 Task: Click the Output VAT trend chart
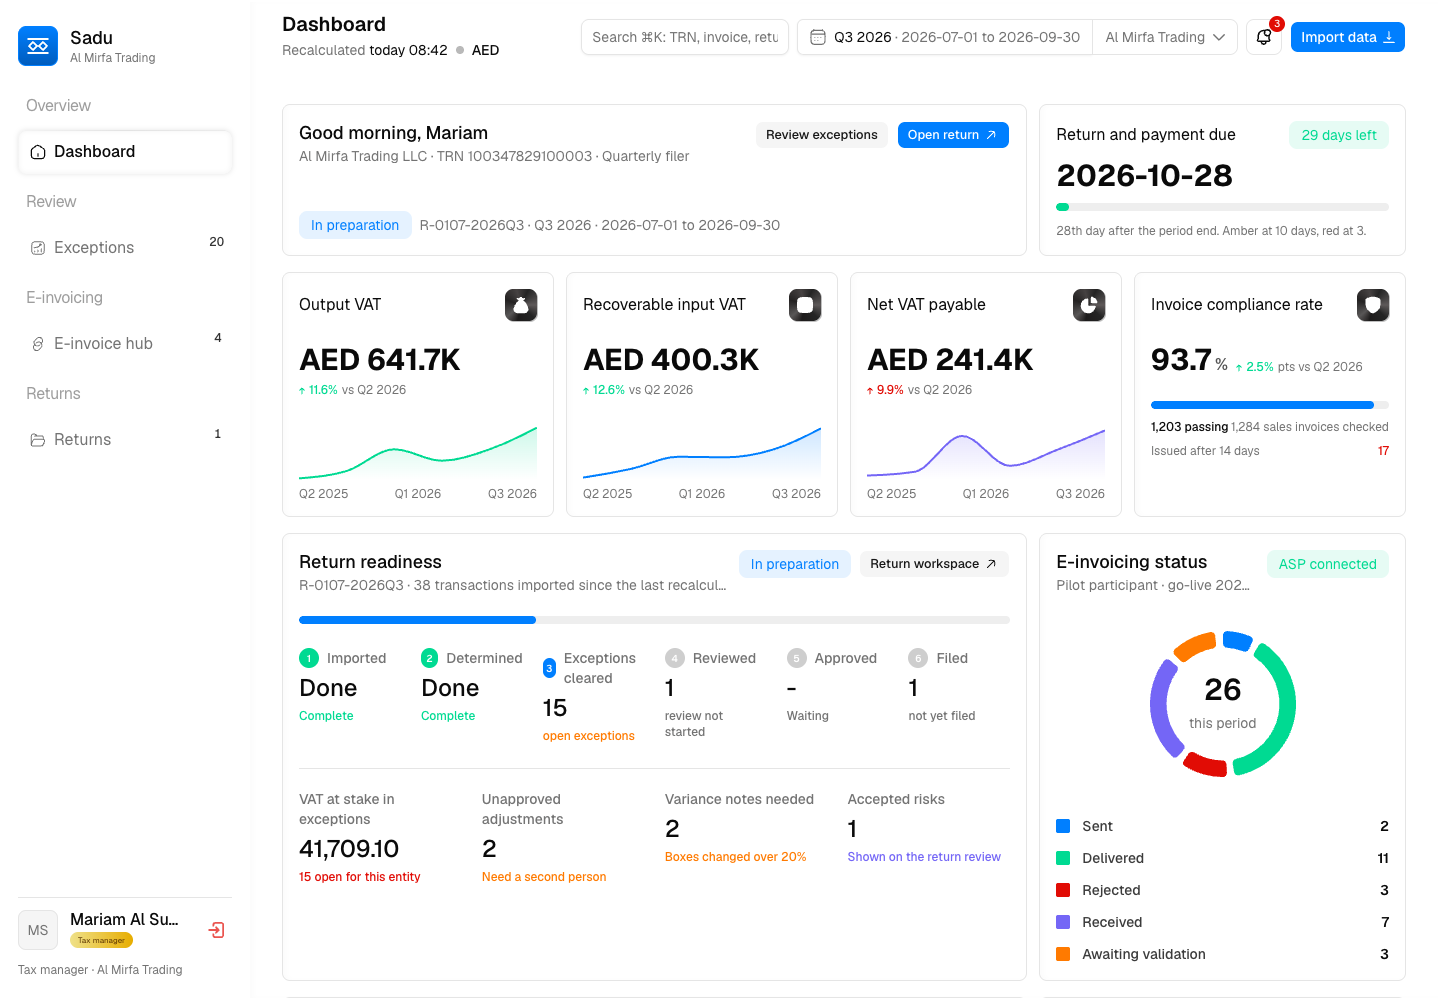[418, 453]
